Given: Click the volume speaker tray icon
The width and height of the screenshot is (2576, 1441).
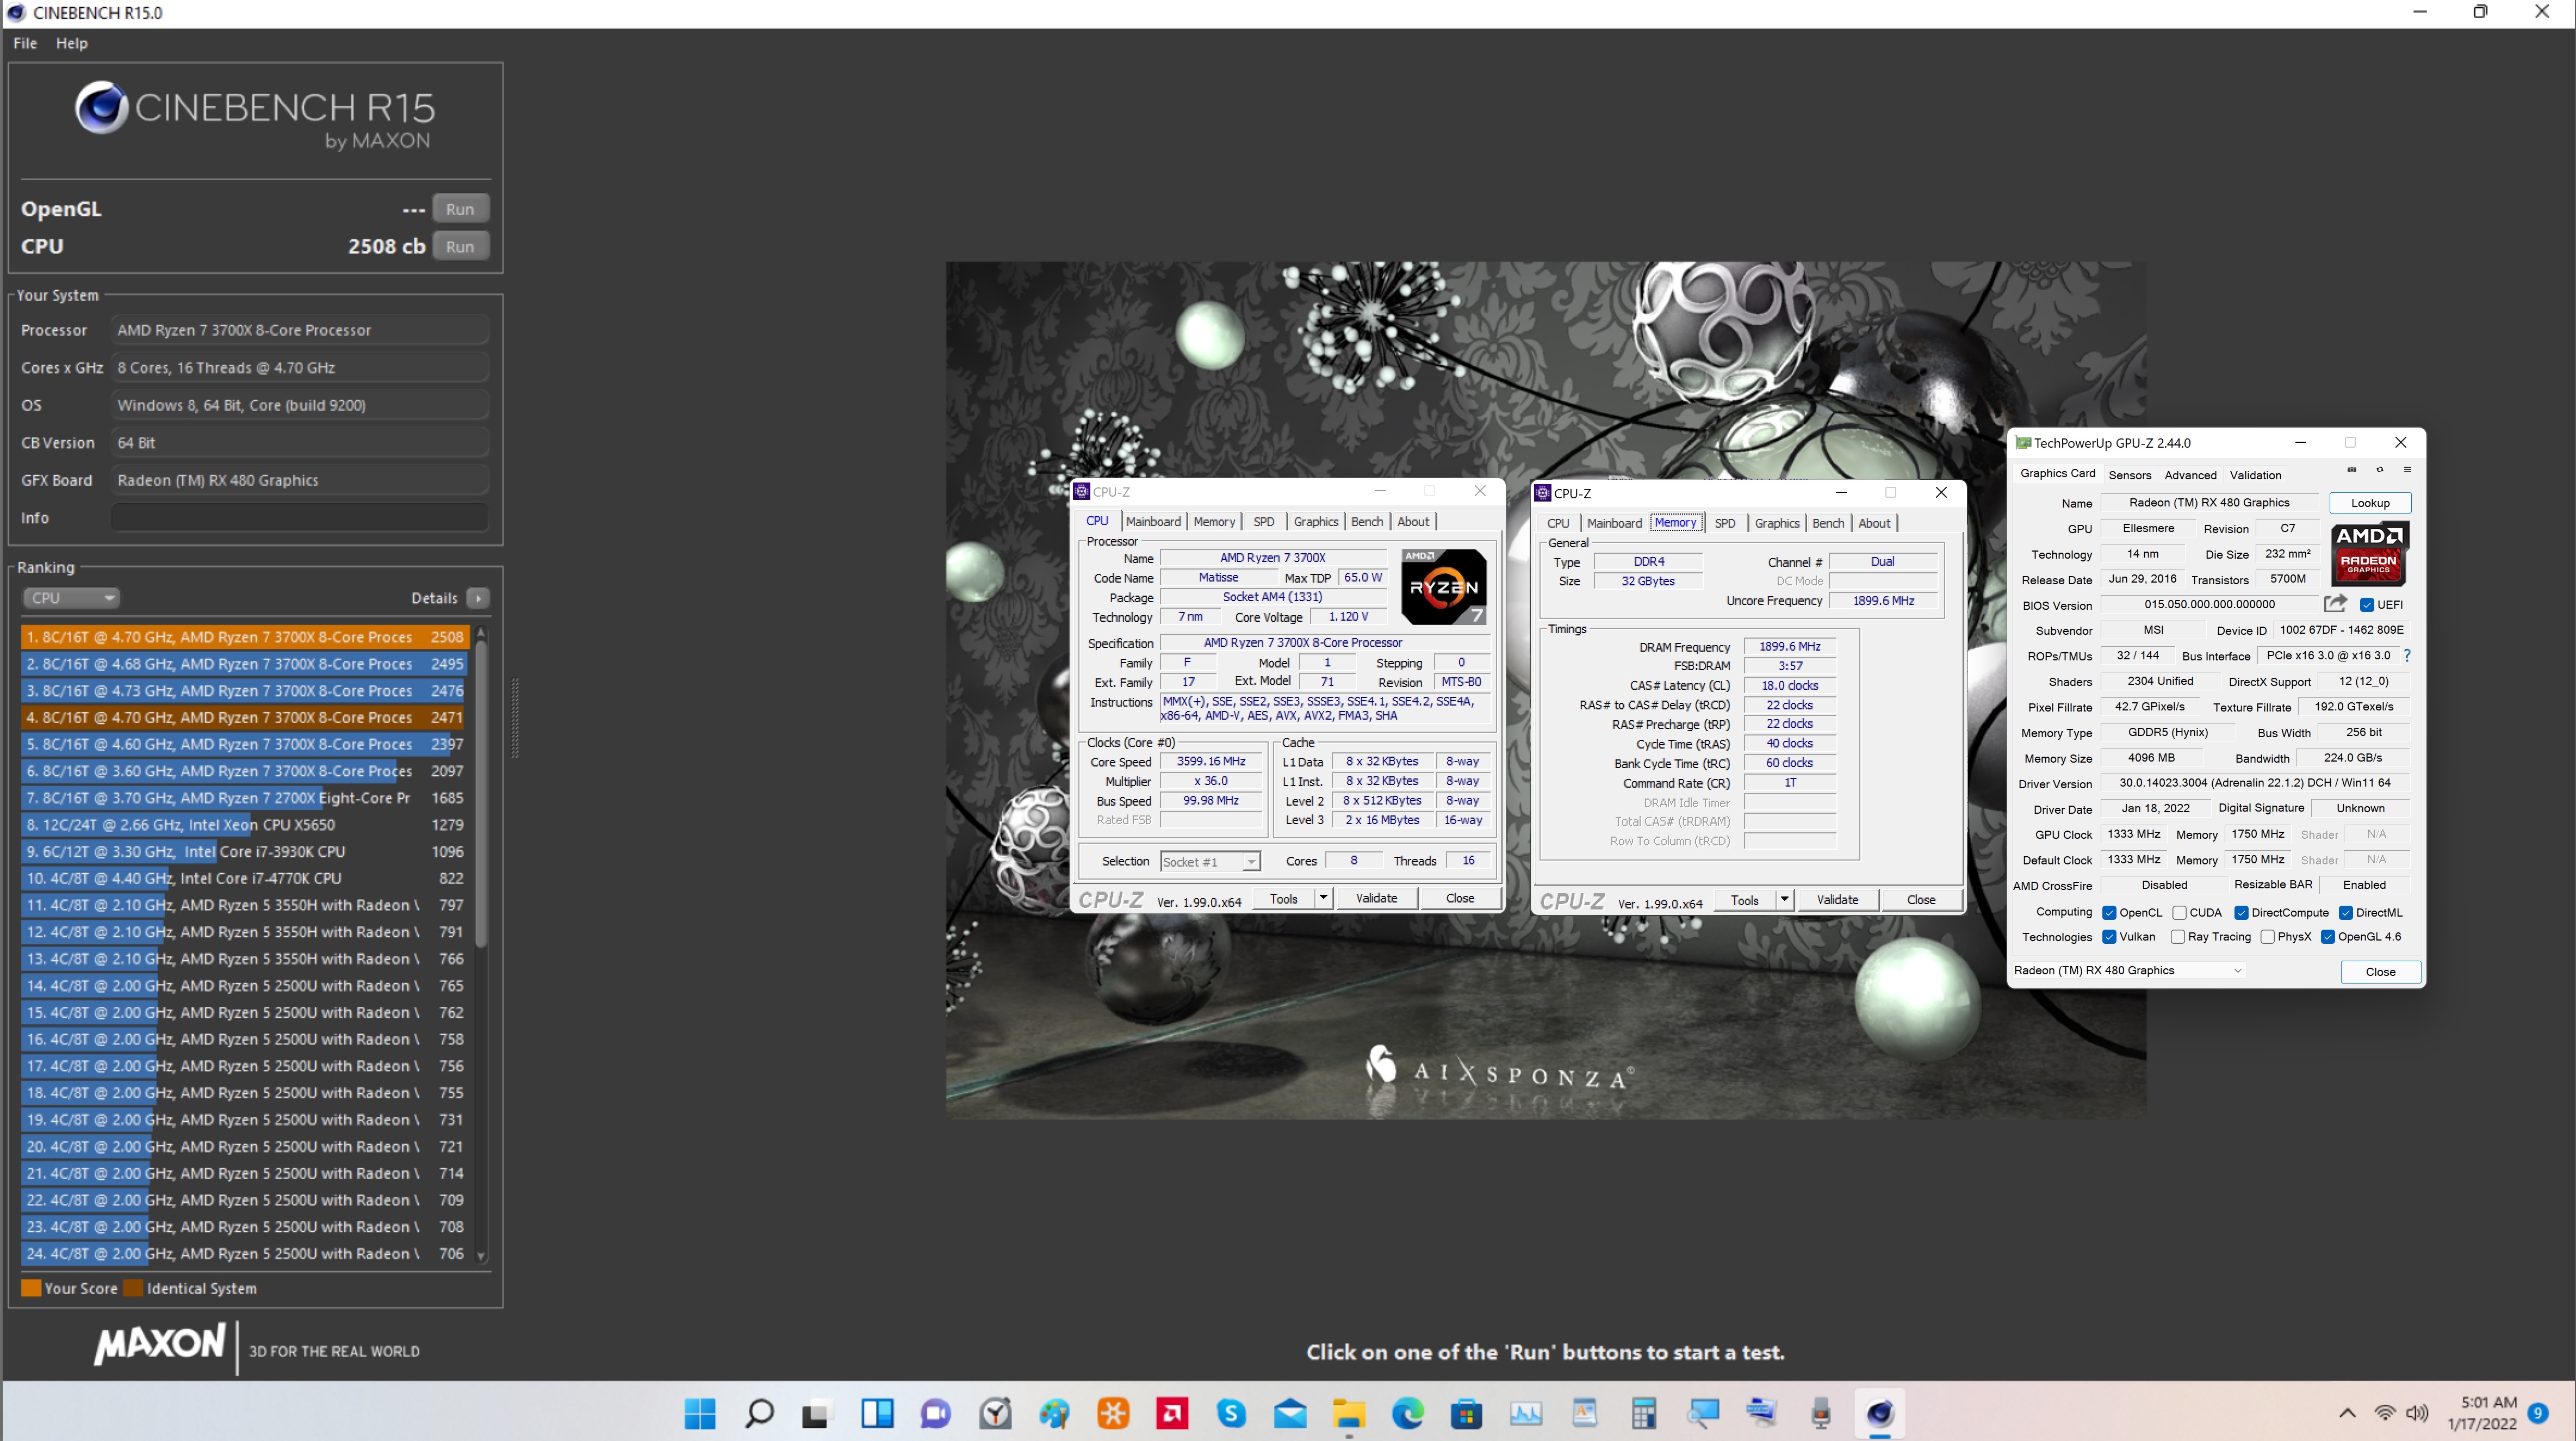Looking at the screenshot, I should (2417, 1413).
